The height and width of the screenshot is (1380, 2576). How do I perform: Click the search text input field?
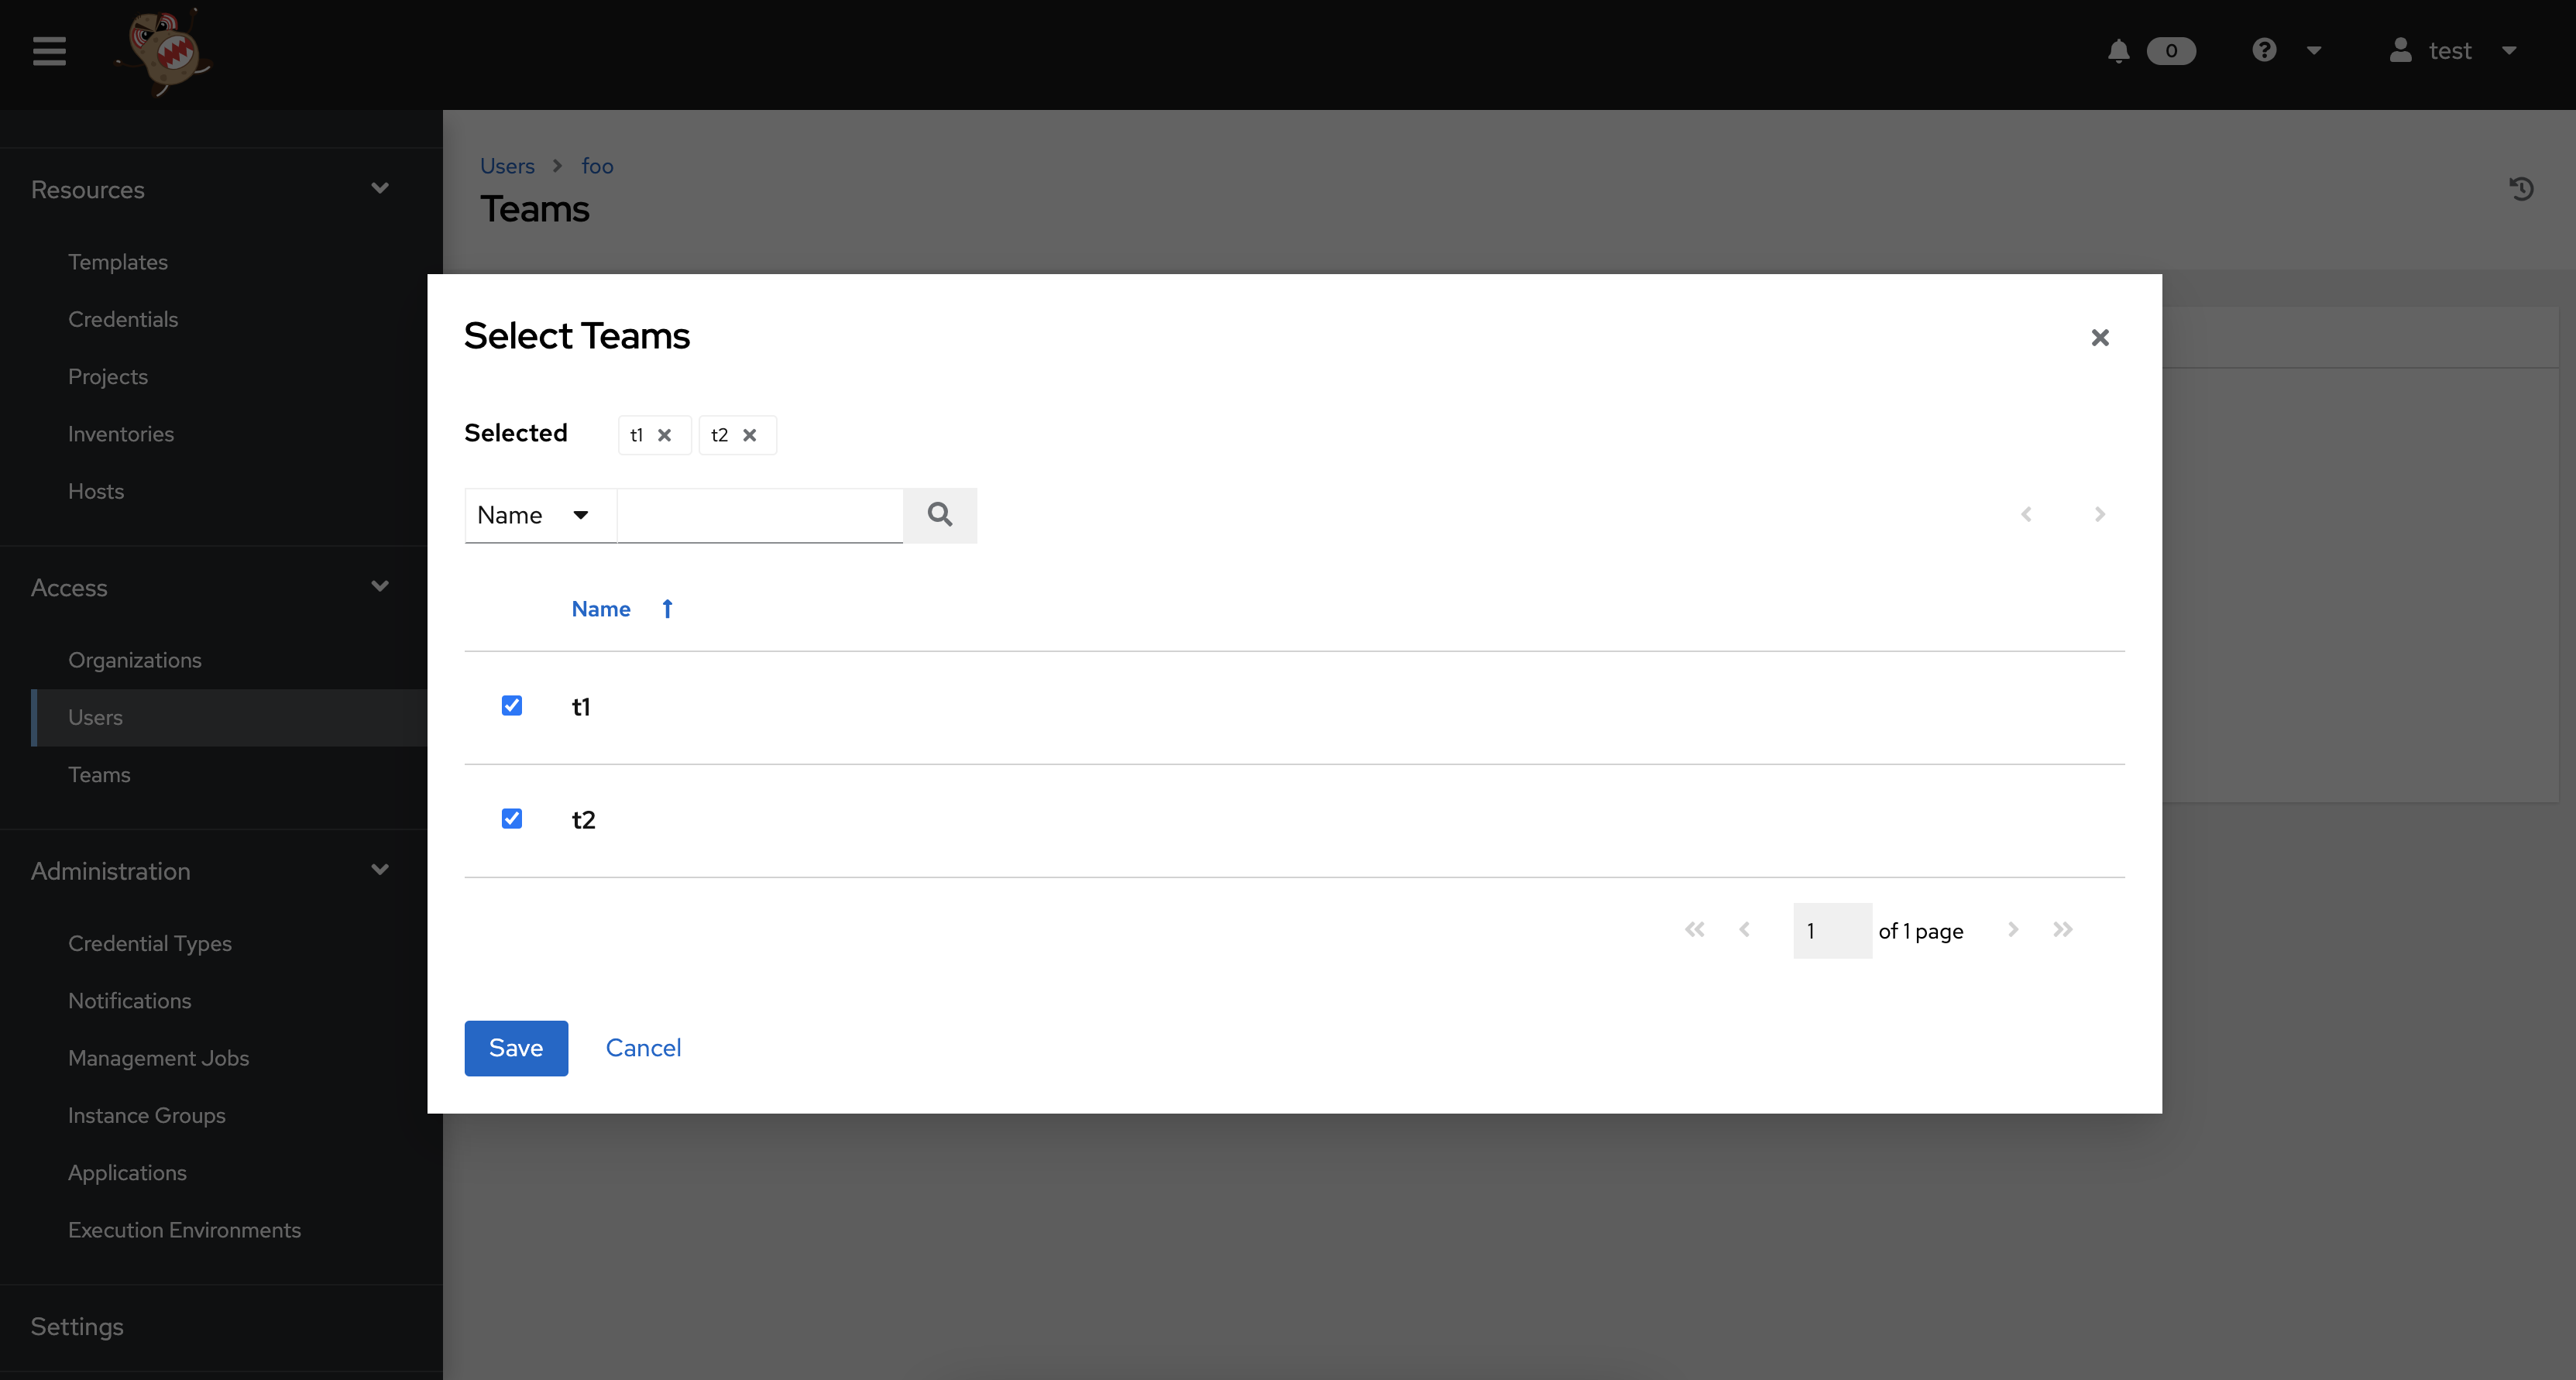[760, 515]
